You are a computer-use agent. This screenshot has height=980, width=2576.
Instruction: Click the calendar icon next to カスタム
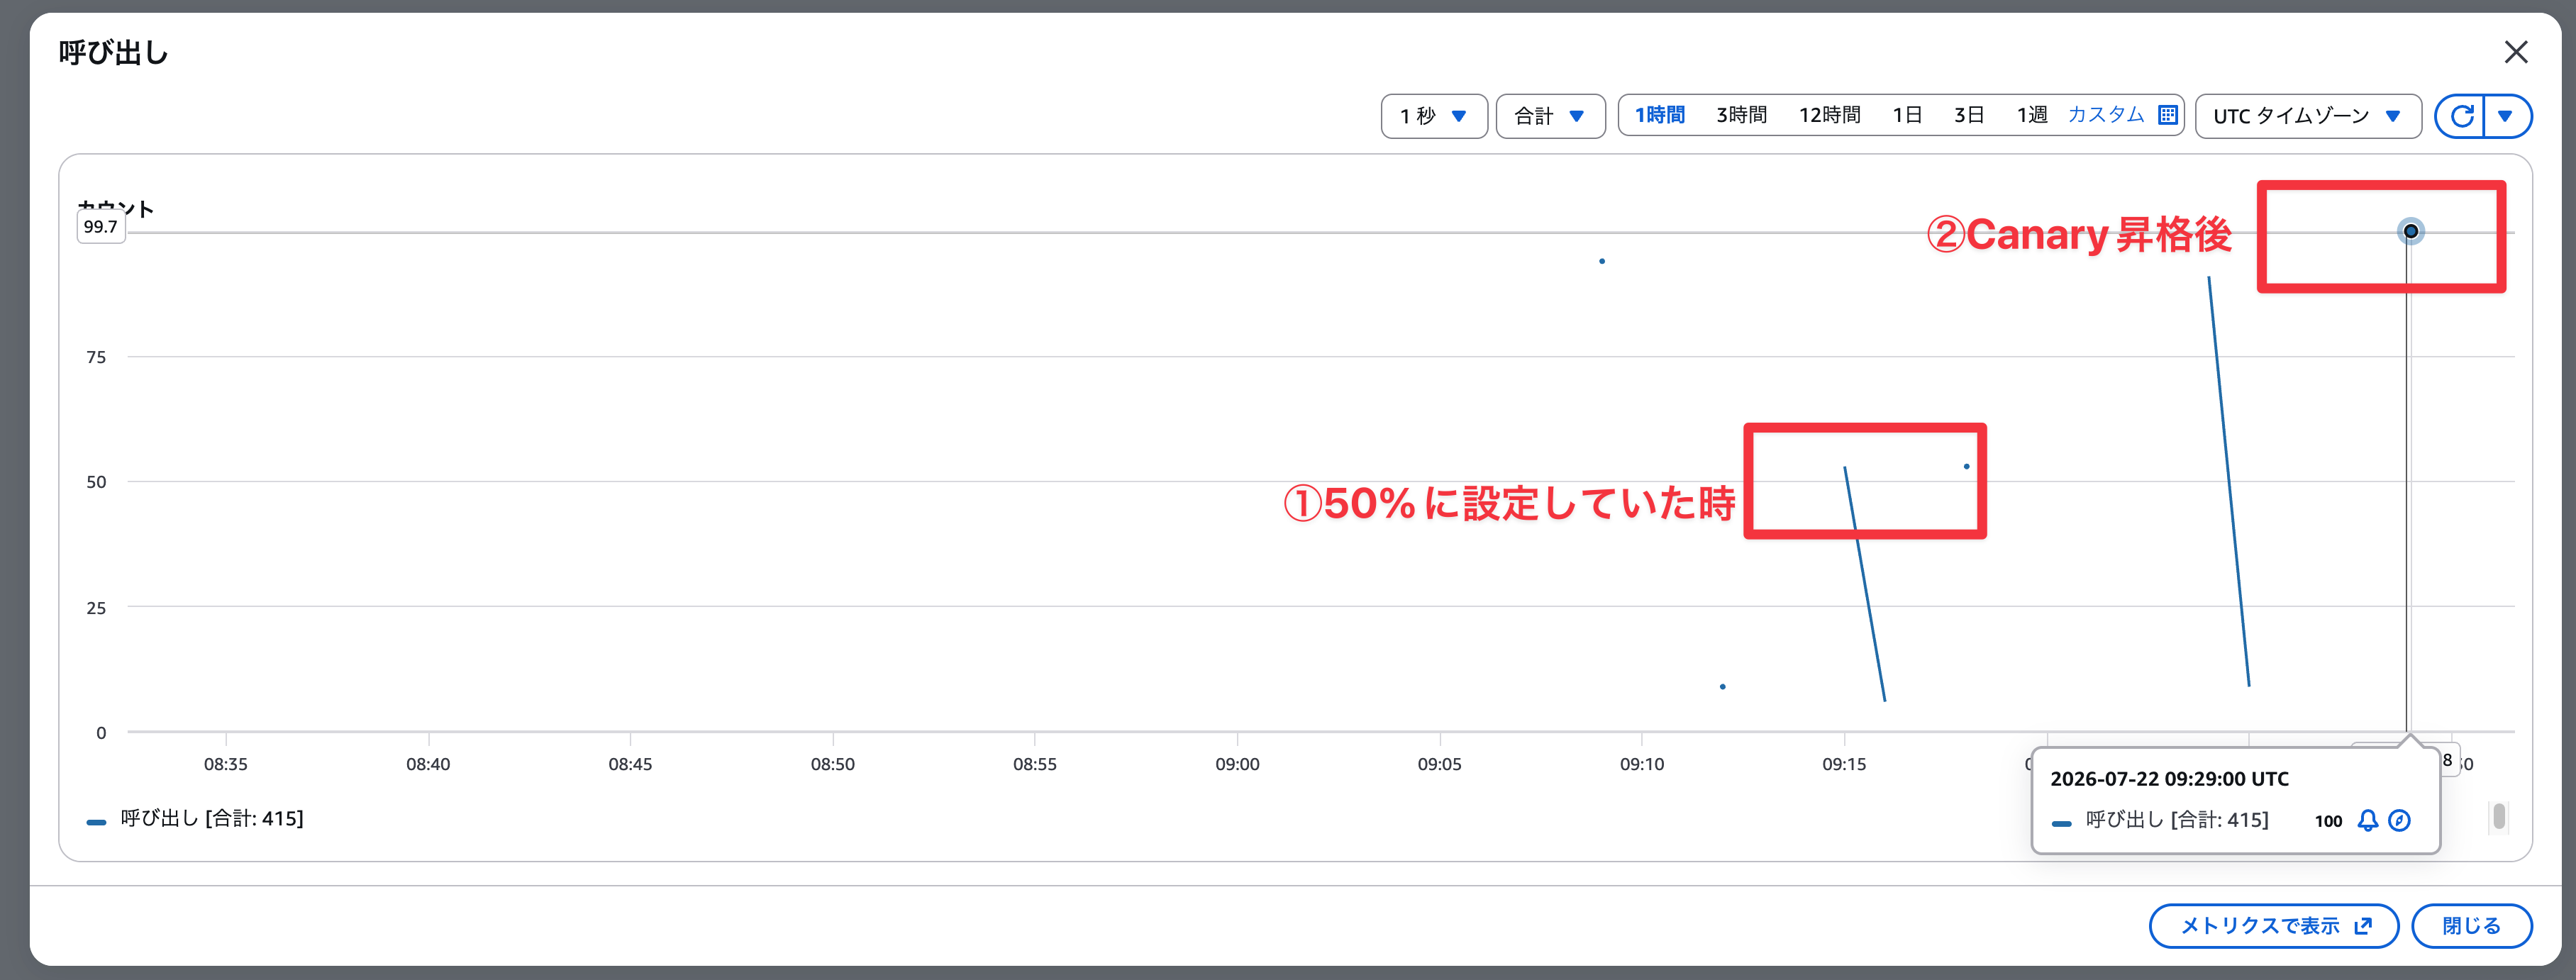tap(2168, 115)
